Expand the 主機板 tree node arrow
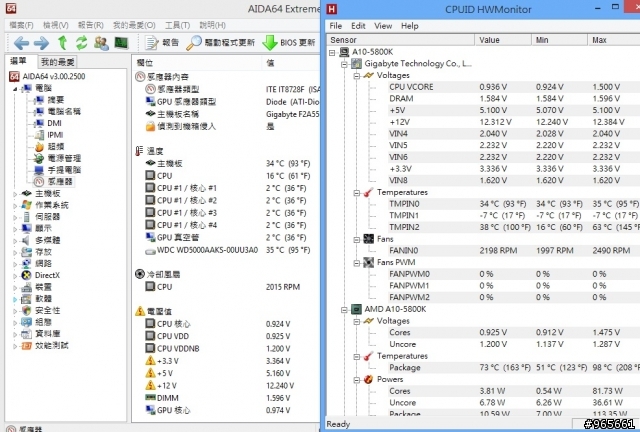The height and width of the screenshot is (432, 640). tap(16, 194)
